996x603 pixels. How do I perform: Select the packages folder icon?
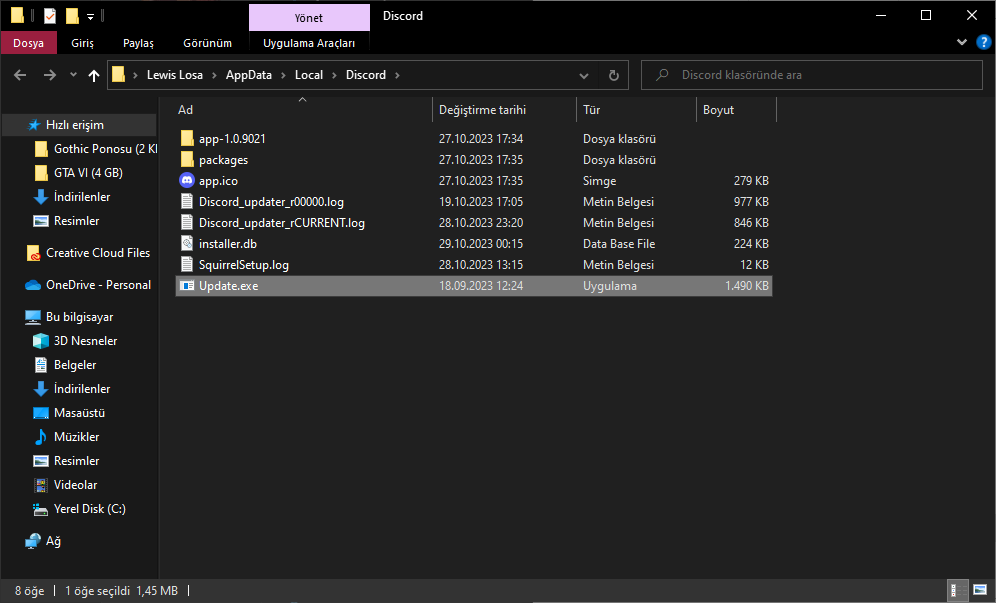click(x=187, y=159)
